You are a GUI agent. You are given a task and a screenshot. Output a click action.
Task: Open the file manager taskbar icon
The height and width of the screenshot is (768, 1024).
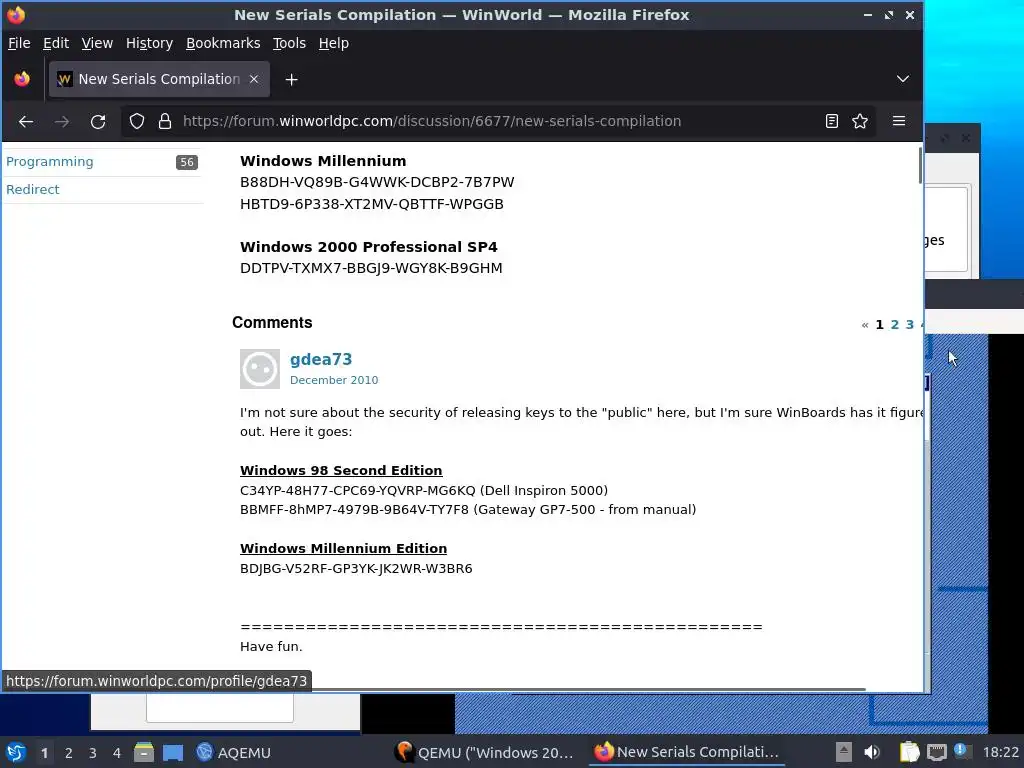(144, 752)
